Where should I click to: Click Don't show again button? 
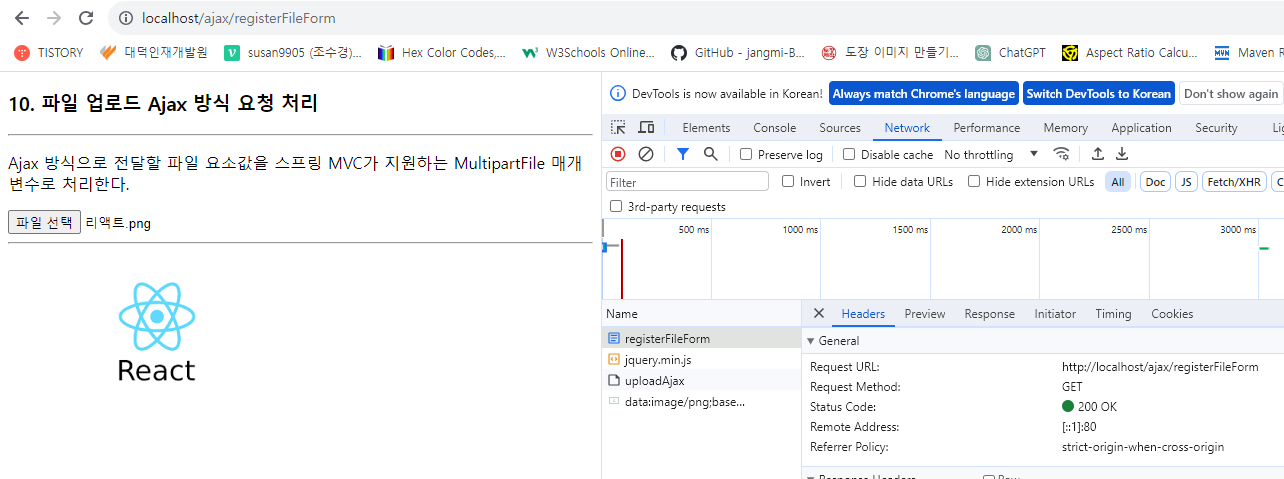pyautogui.click(x=1231, y=94)
